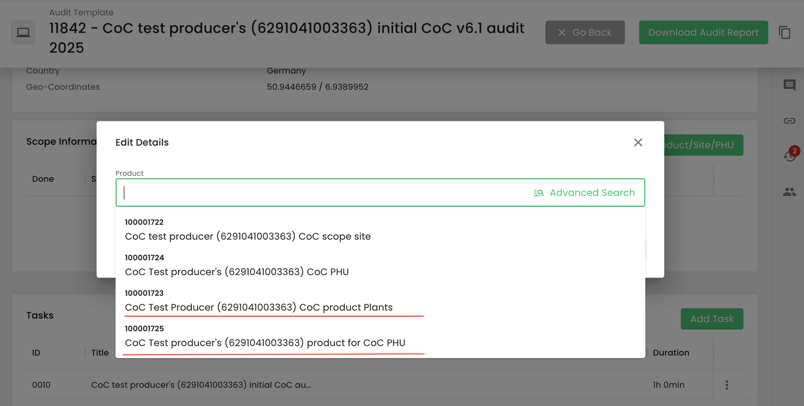
Task: Click the Duration column header in Tasks
Action: pos(670,353)
